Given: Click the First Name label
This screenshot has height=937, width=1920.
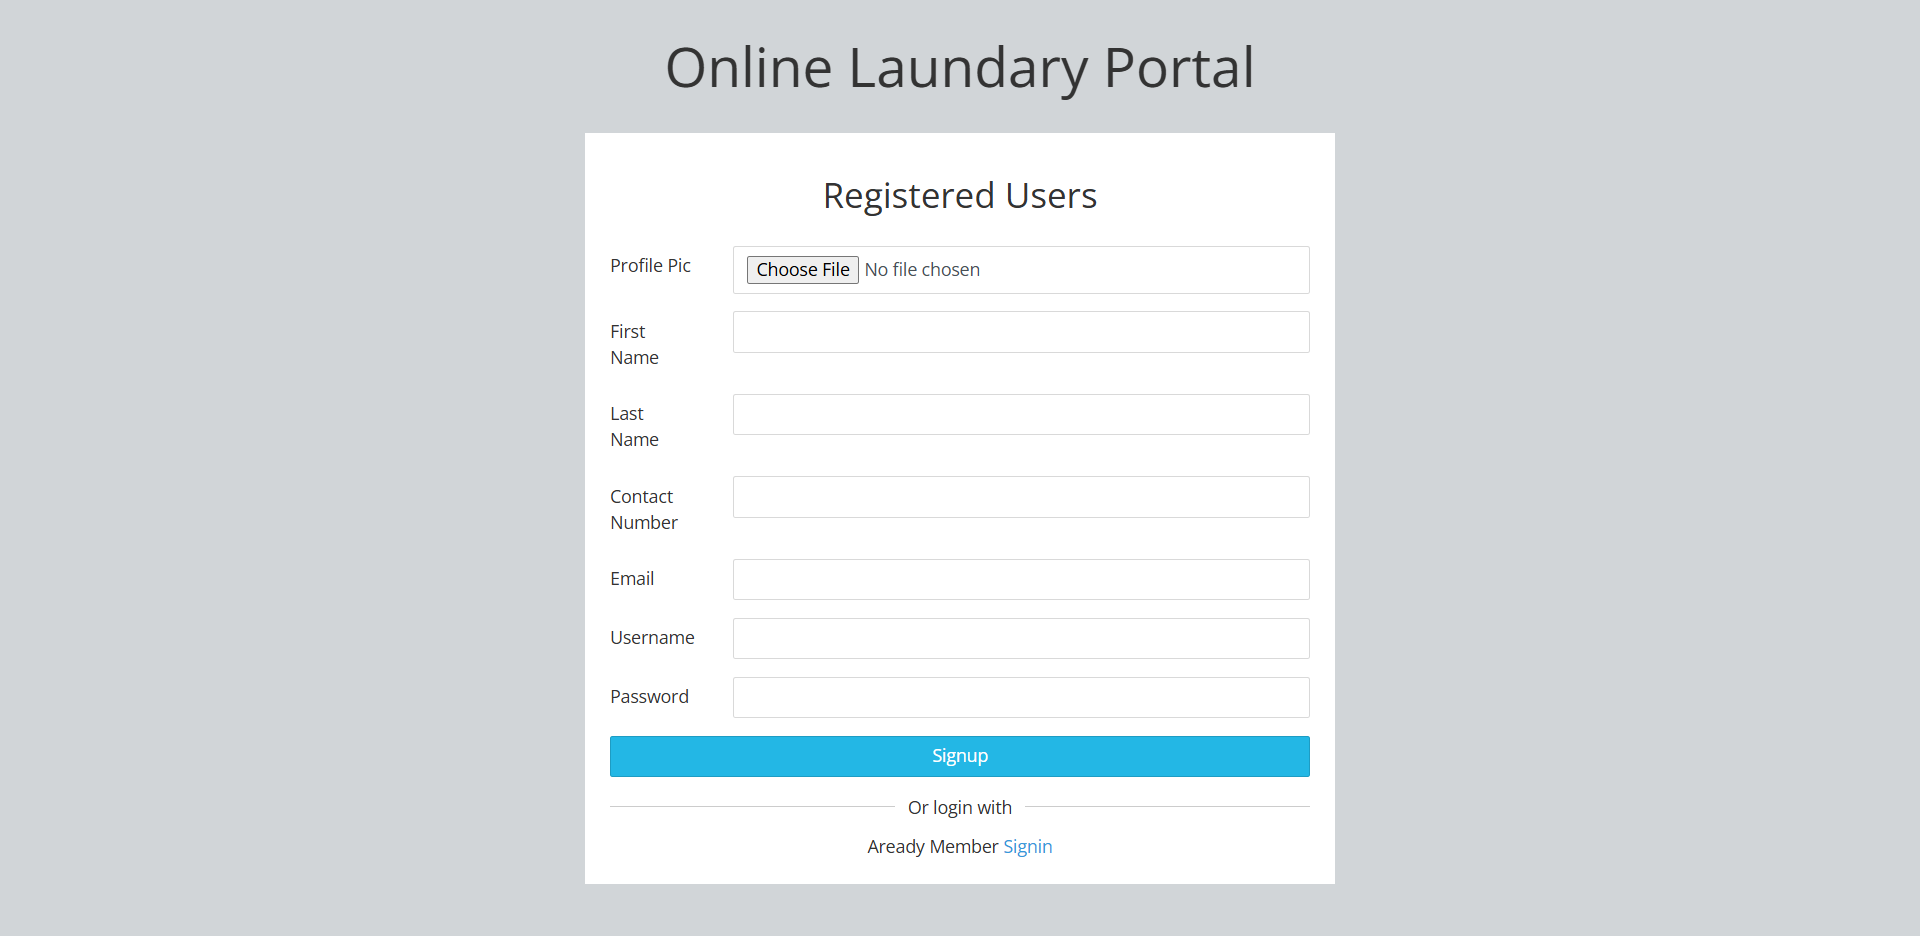Looking at the screenshot, I should click(634, 344).
